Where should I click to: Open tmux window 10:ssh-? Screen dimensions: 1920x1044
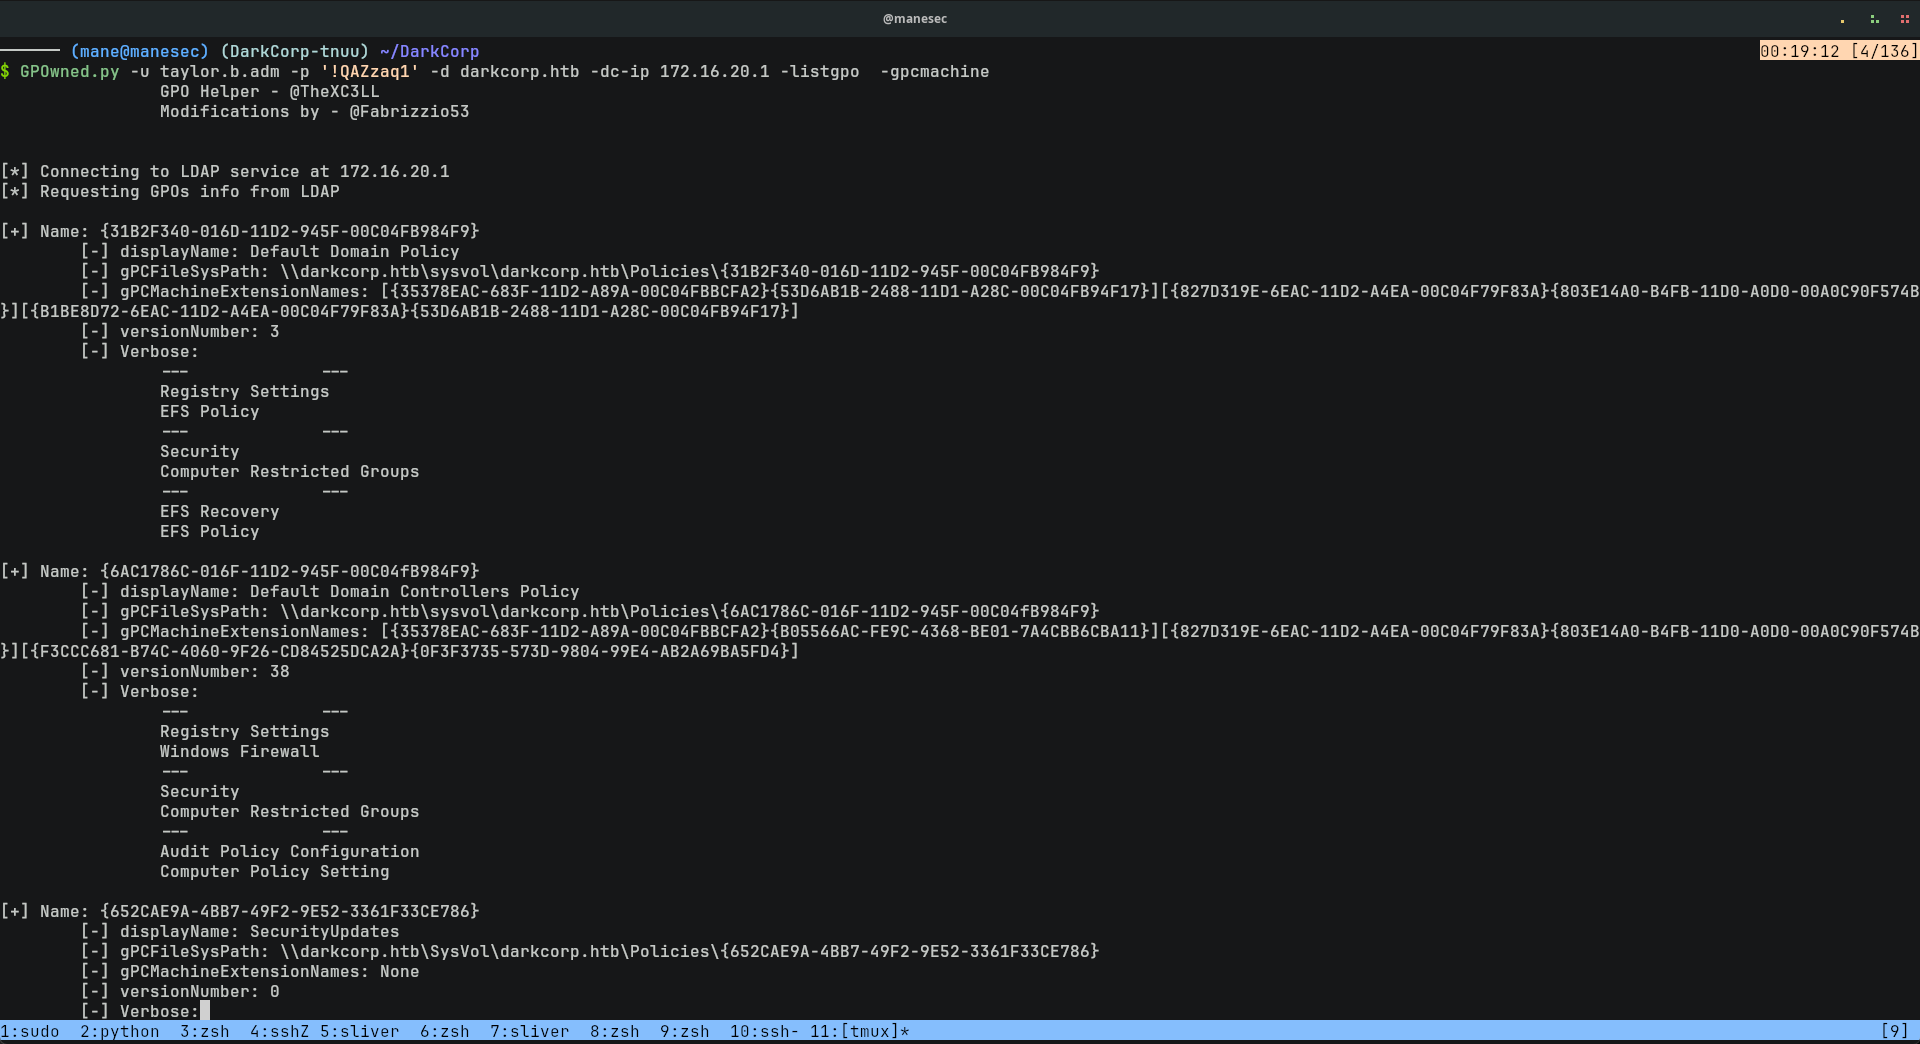coord(763,1031)
